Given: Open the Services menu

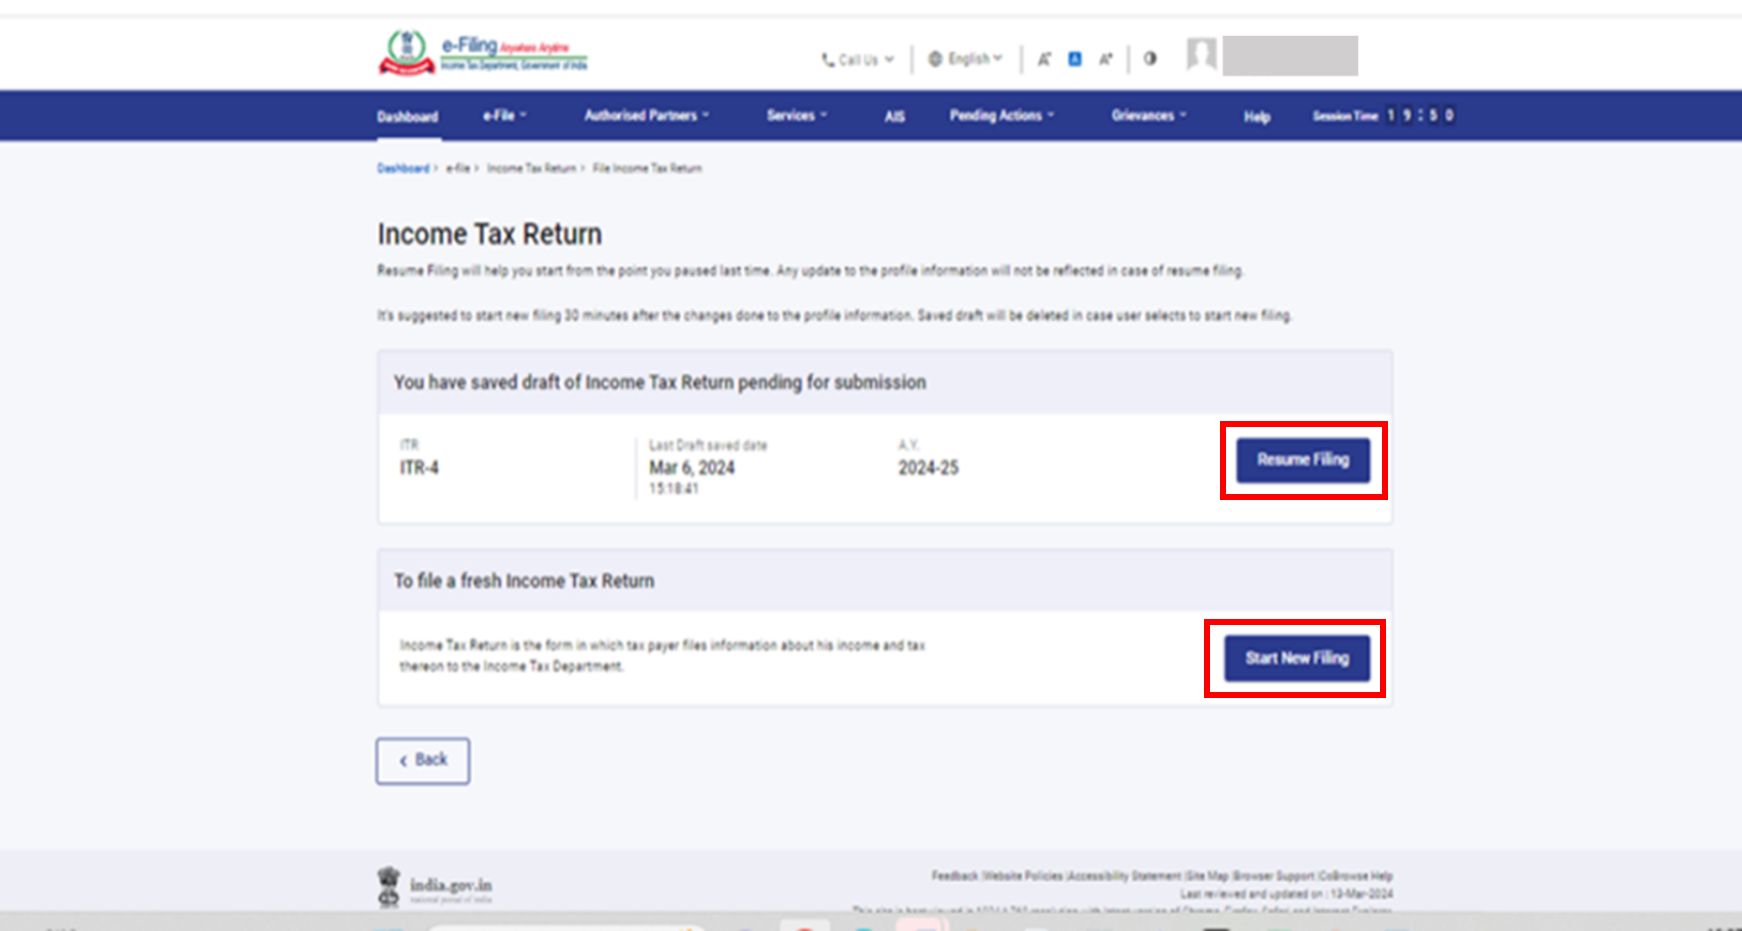Looking at the screenshot, I should click(796, 116).
